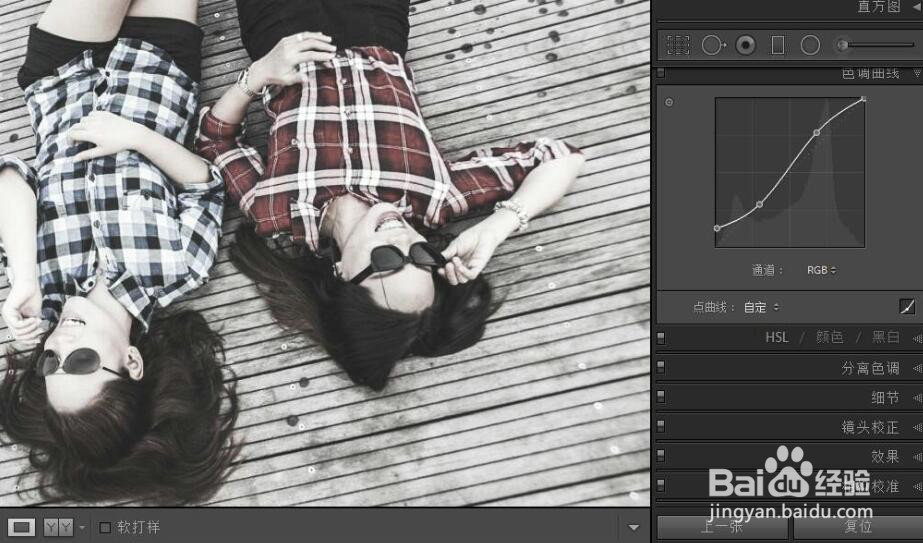Switch to the 黑白 tab
Image resolution: width=923 pixels, height=543 pixels.
coord(885,337)
